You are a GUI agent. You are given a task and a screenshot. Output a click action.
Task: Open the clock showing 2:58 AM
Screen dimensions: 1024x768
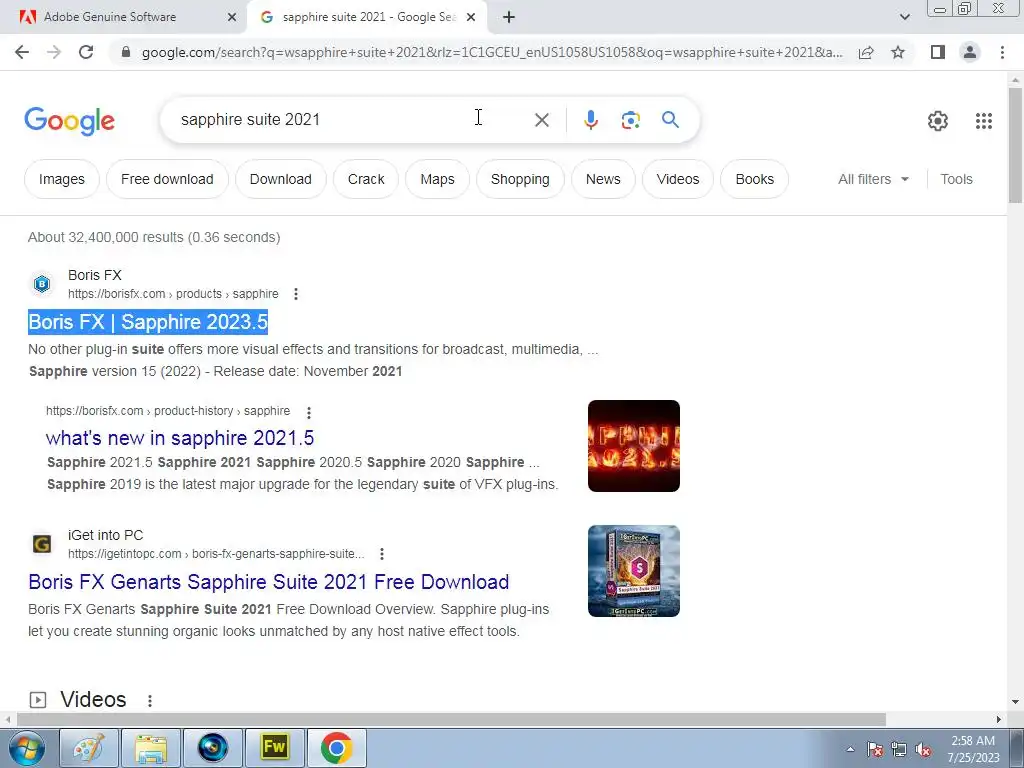(x=973, y=749)
